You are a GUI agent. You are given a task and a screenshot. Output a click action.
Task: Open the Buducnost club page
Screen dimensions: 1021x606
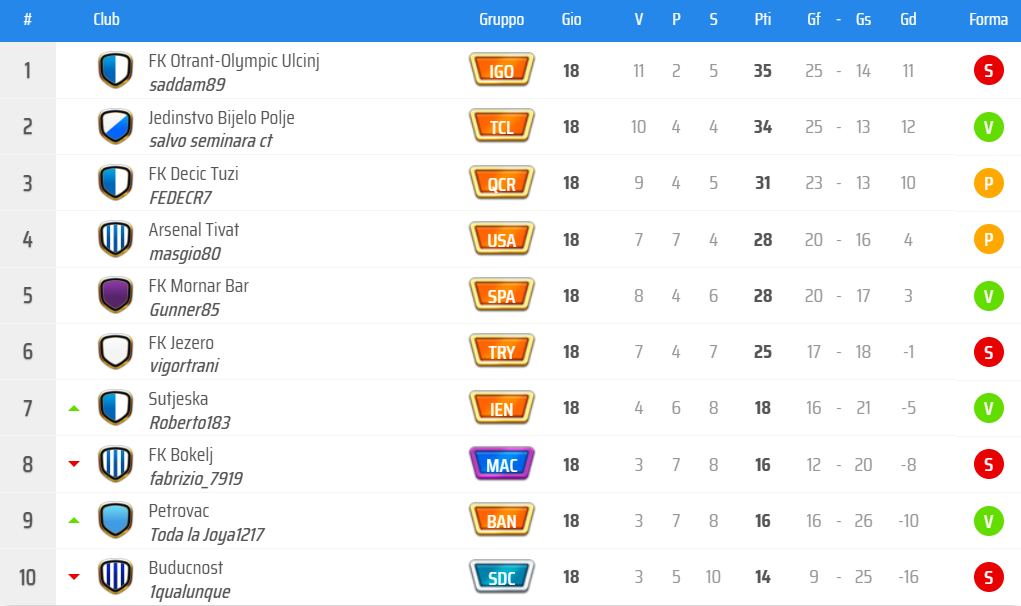coord(186,568)
